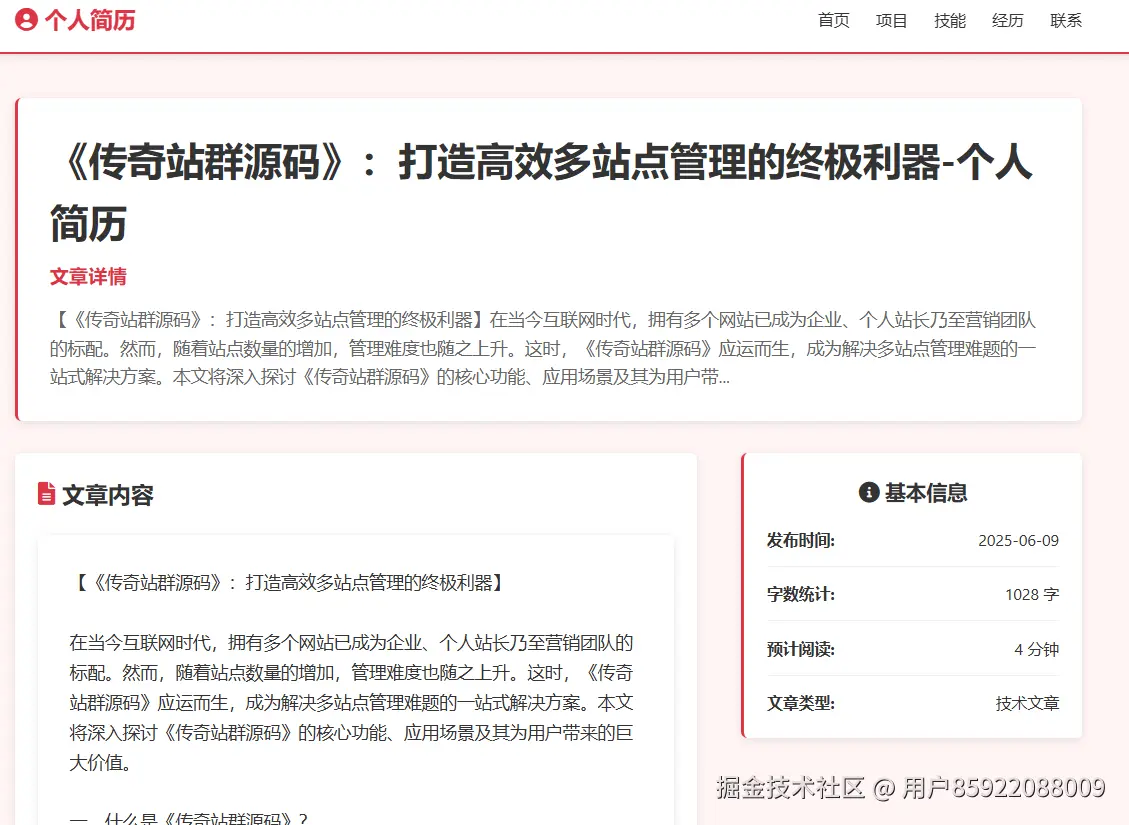Click the 文章内容 section heading

(107, 495)
